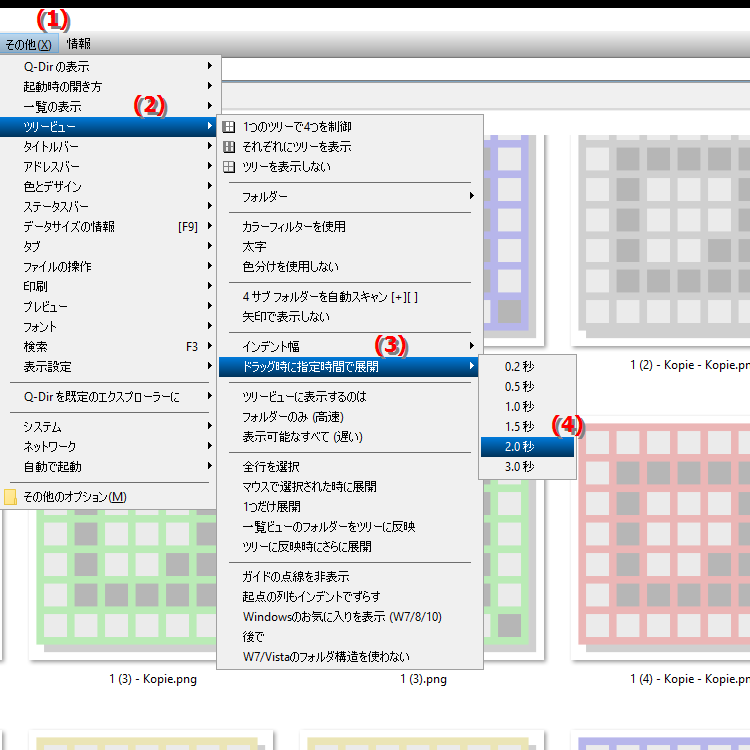Toggle 1つだけ展開
The image size is (750, 750).
(x=350, y=507)
